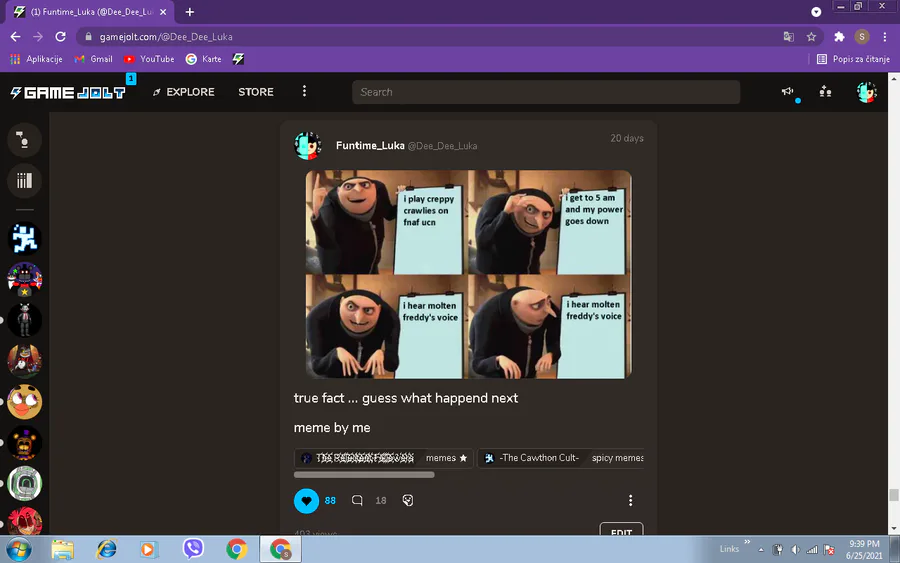Open the Karte bookmark
Viewport: 900px width, 563px height.
[x=204, y=59]
